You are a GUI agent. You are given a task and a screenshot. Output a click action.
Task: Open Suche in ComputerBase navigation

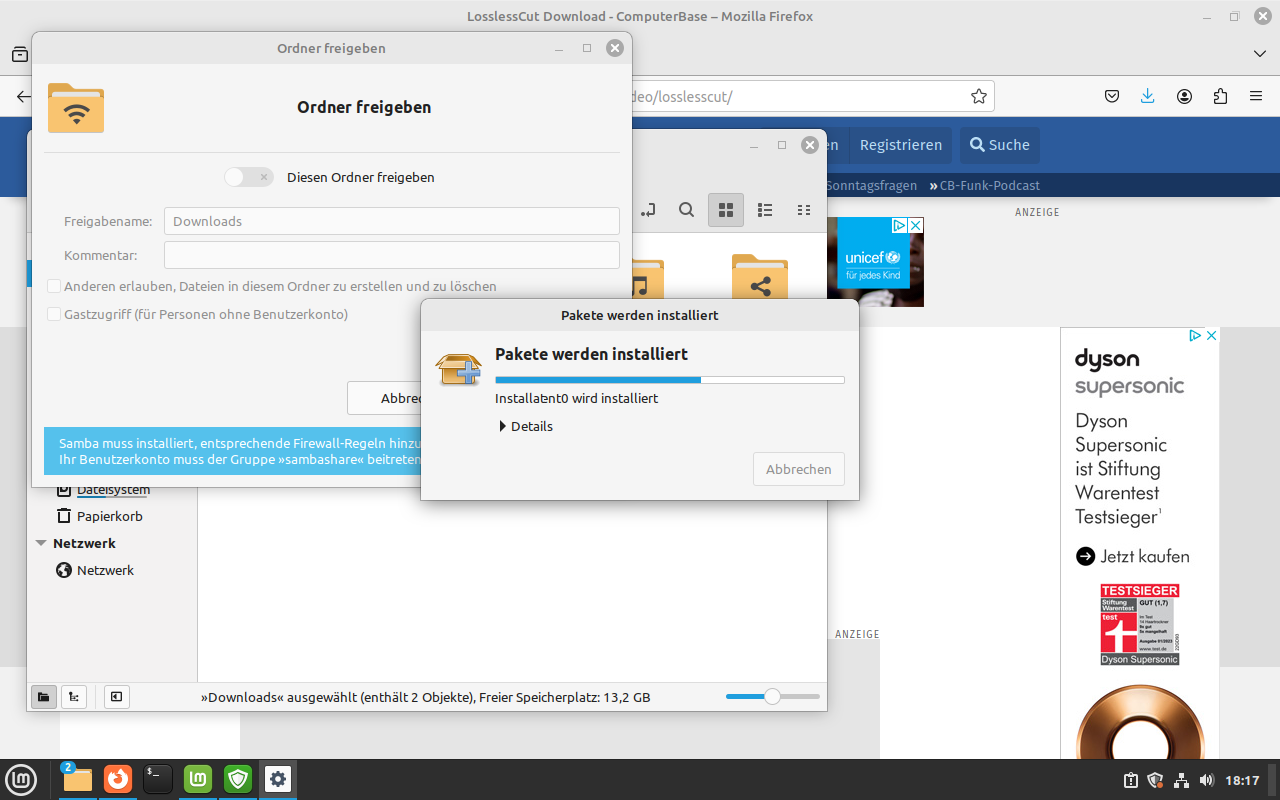pos(1000,145)
